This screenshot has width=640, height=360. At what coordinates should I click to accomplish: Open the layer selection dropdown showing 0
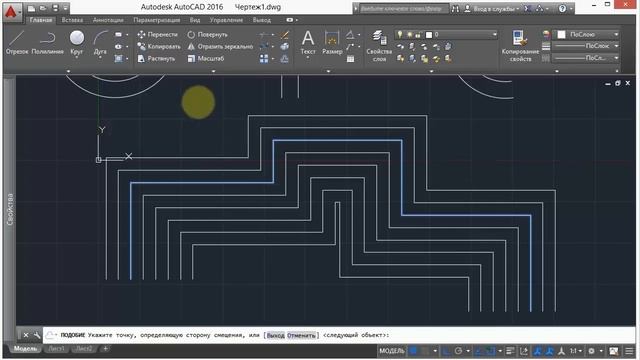(x=446, y=35)
